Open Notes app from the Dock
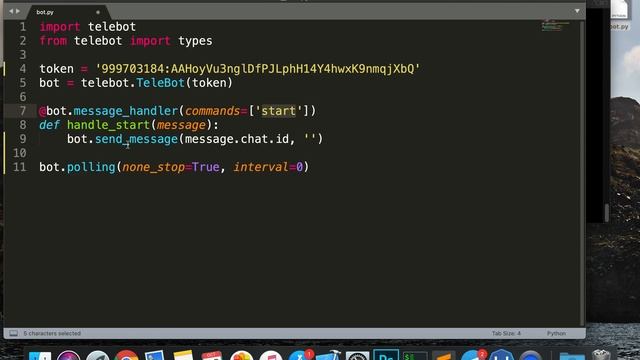The height and width of the screenshot is (360, 640). [x=183, y=355]
